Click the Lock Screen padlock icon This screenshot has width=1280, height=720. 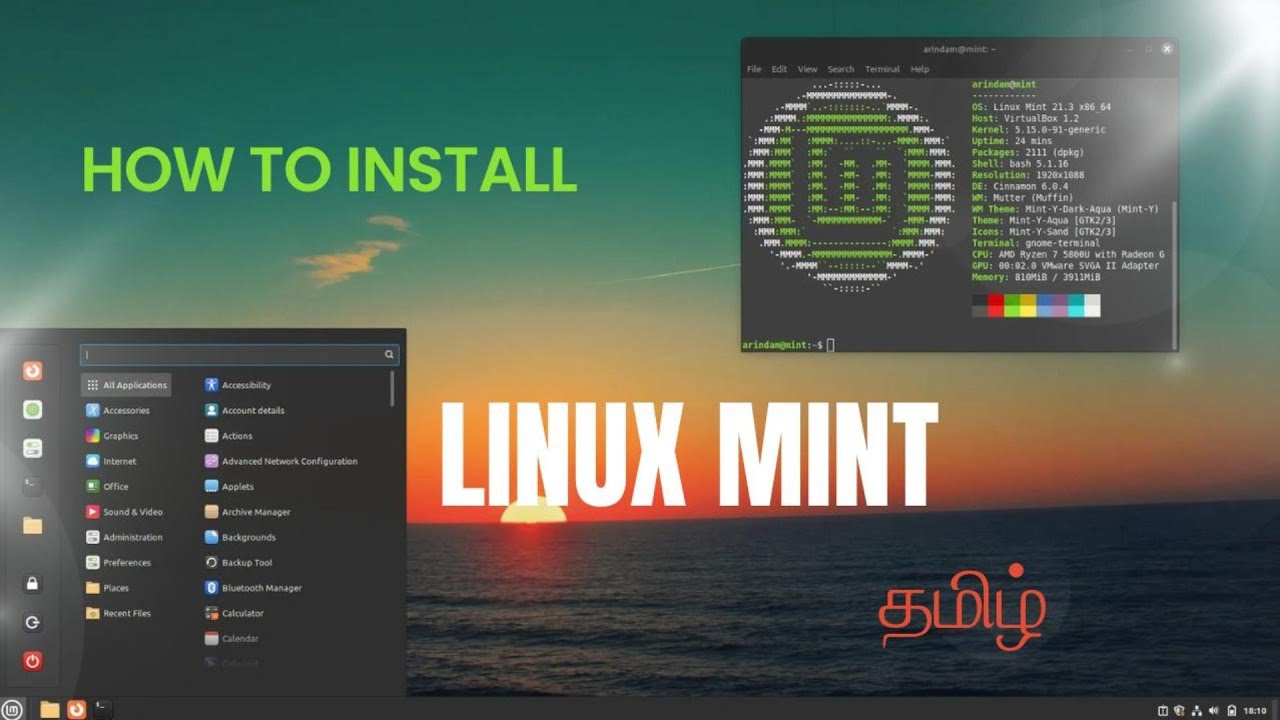coord(33,583)
